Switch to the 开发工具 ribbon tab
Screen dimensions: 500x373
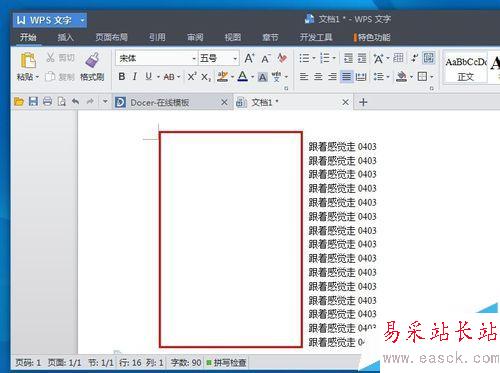316,37
